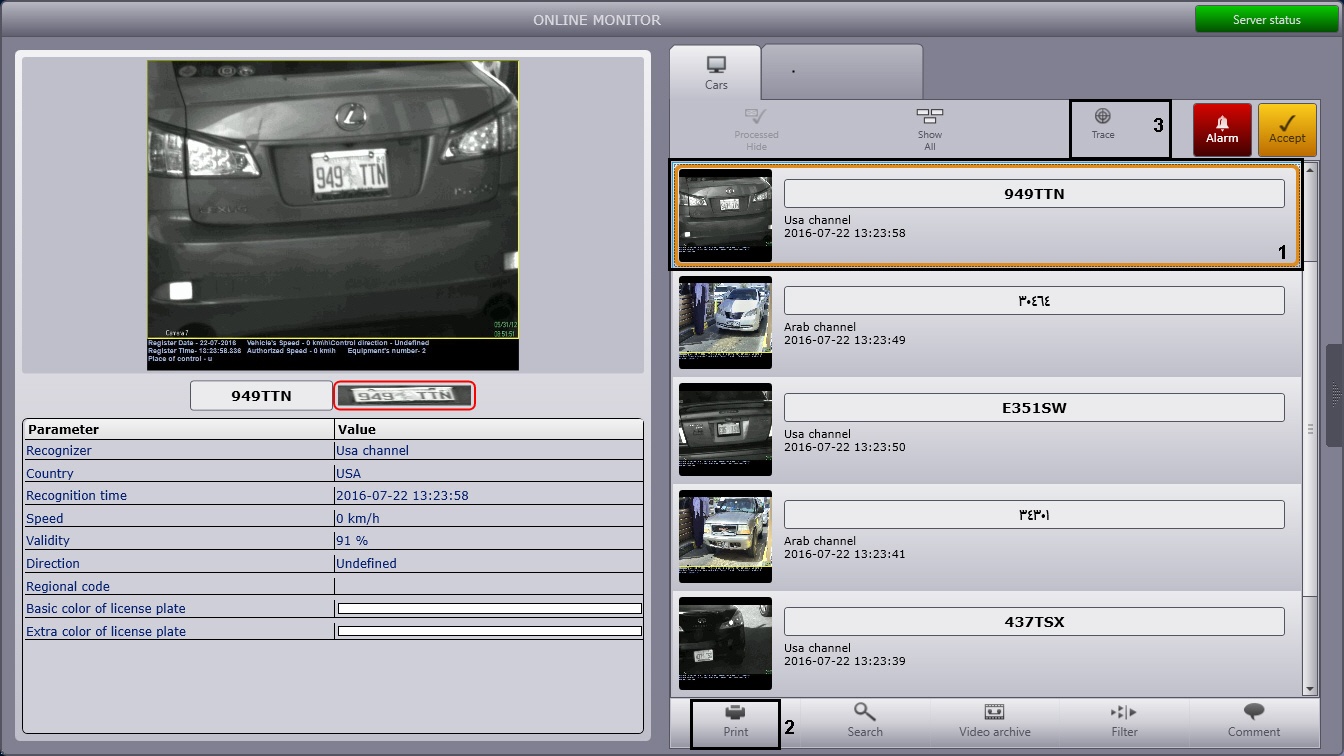Click the 437TSX car thumbnail
This screenshot has width=1344, height=756.
pyautogui.click(x=725, y=643)
